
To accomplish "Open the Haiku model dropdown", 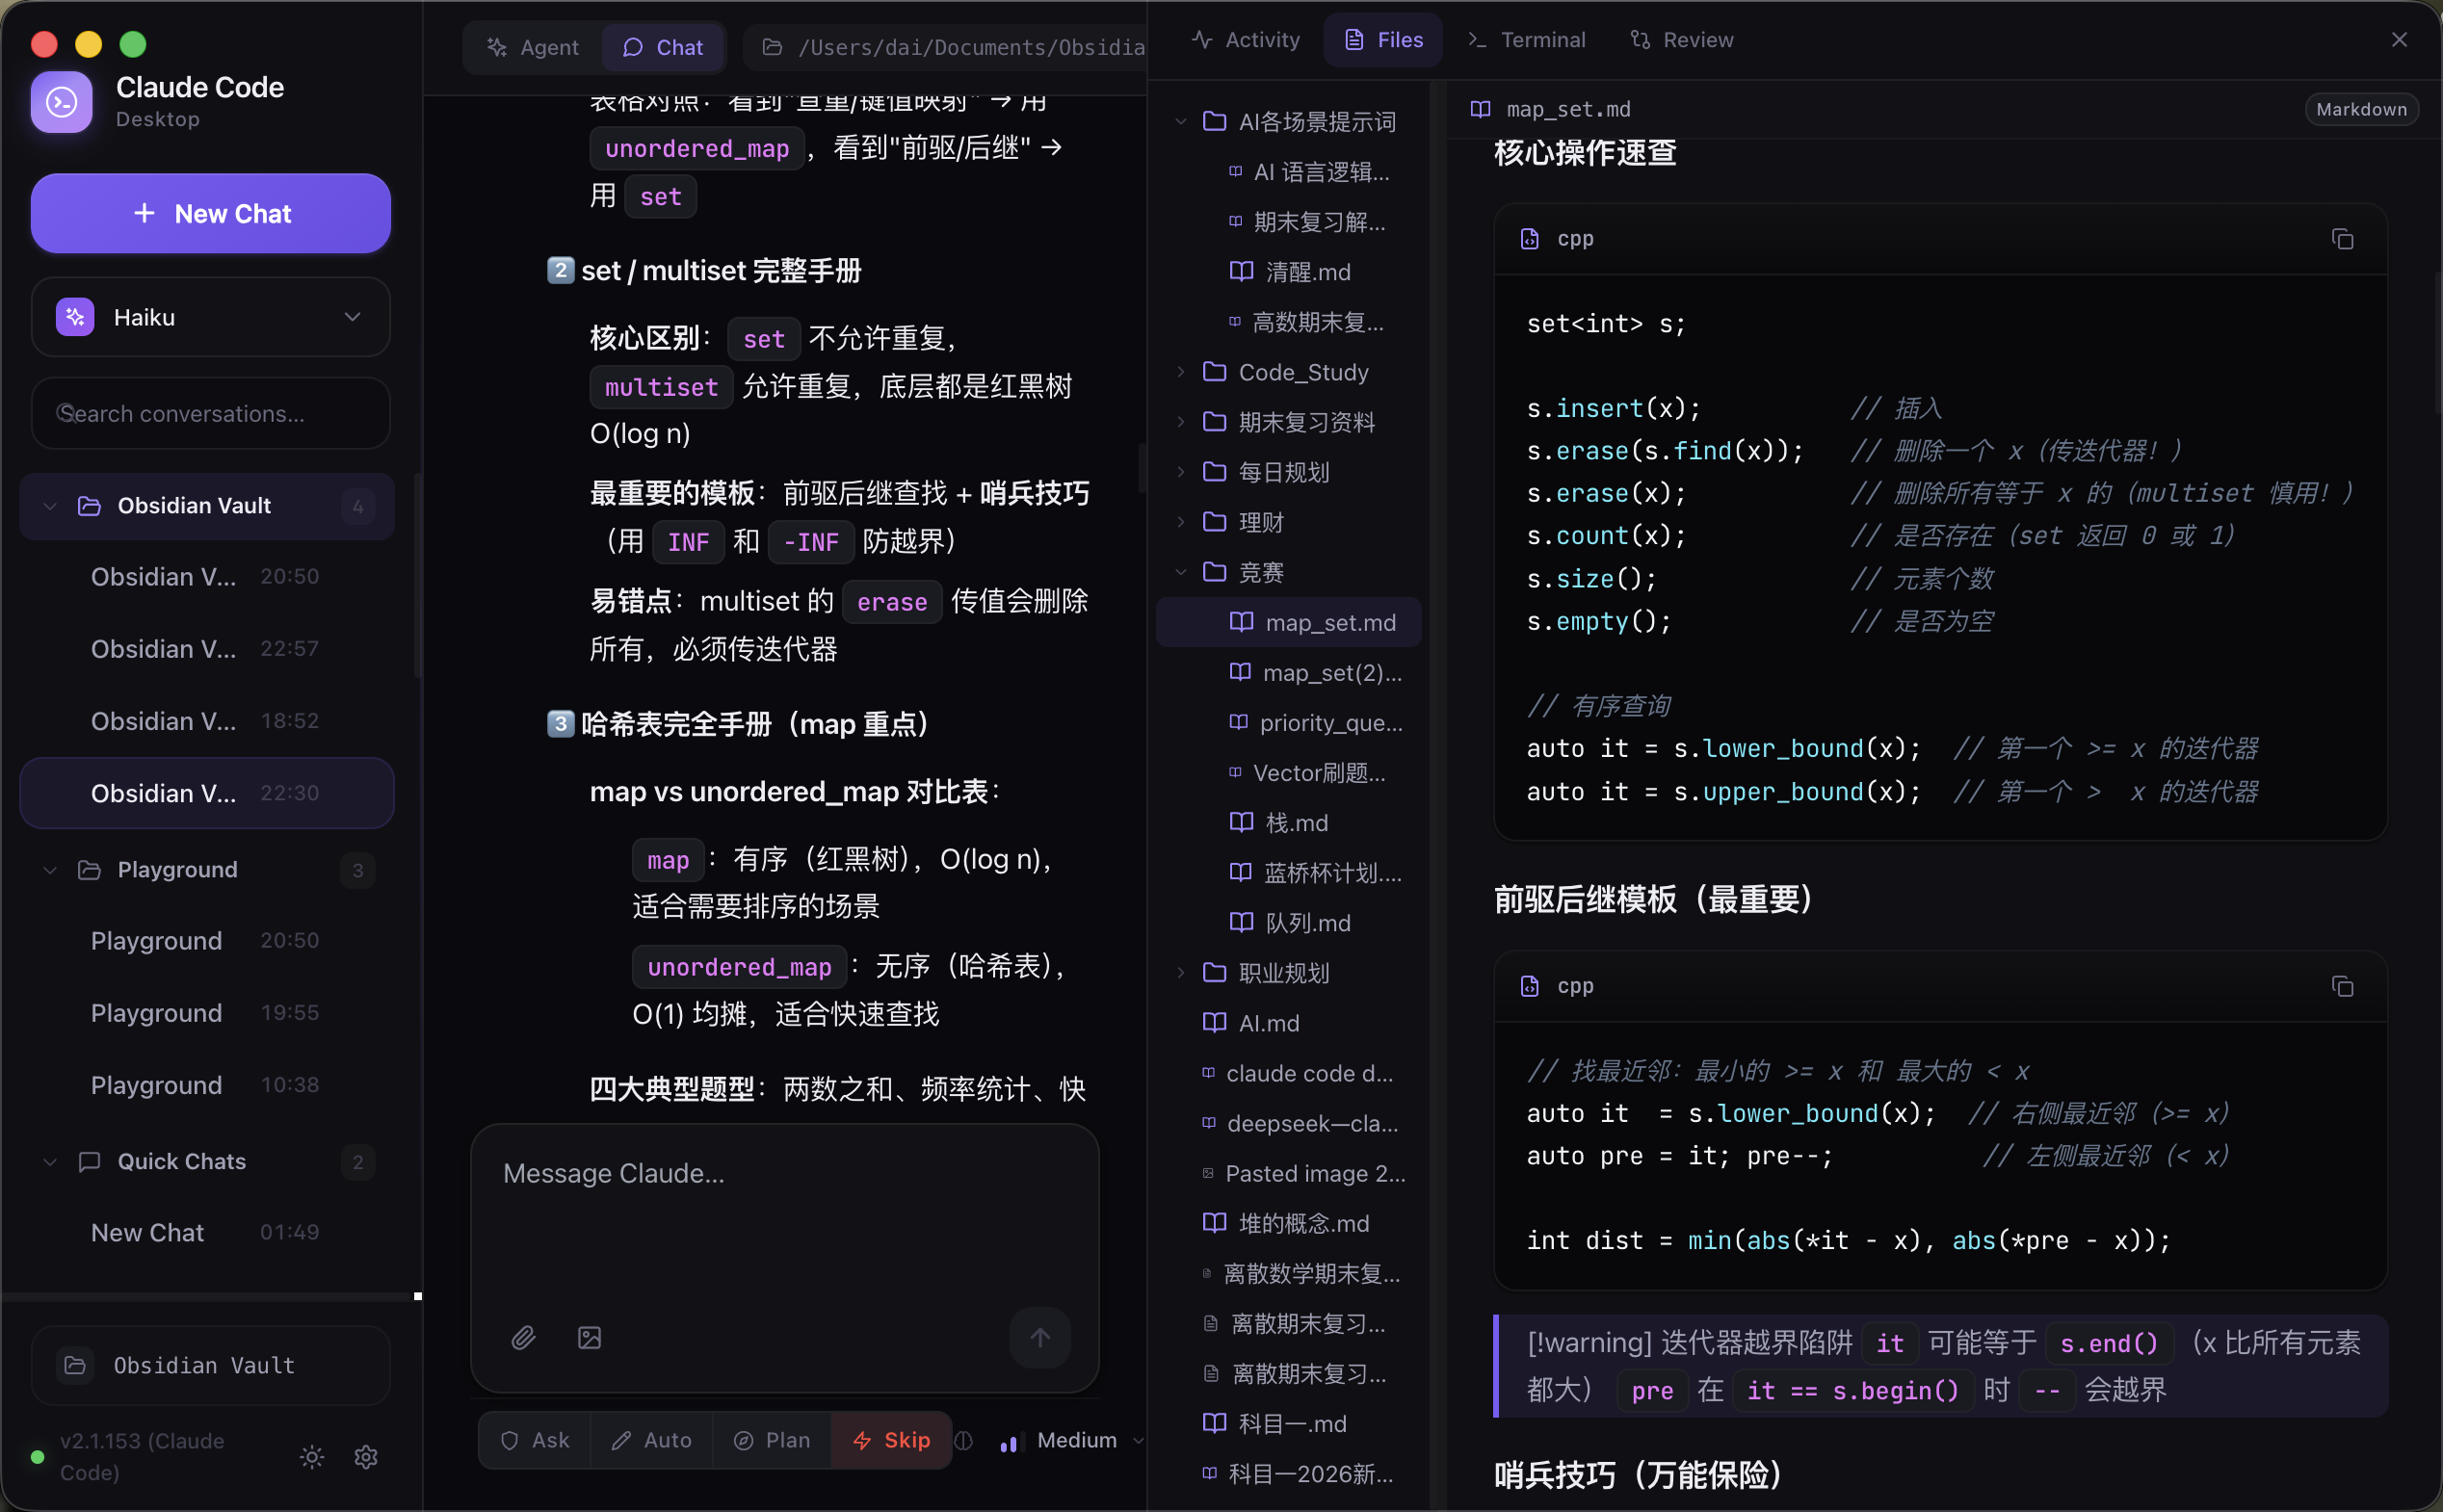I will [211, 317].
